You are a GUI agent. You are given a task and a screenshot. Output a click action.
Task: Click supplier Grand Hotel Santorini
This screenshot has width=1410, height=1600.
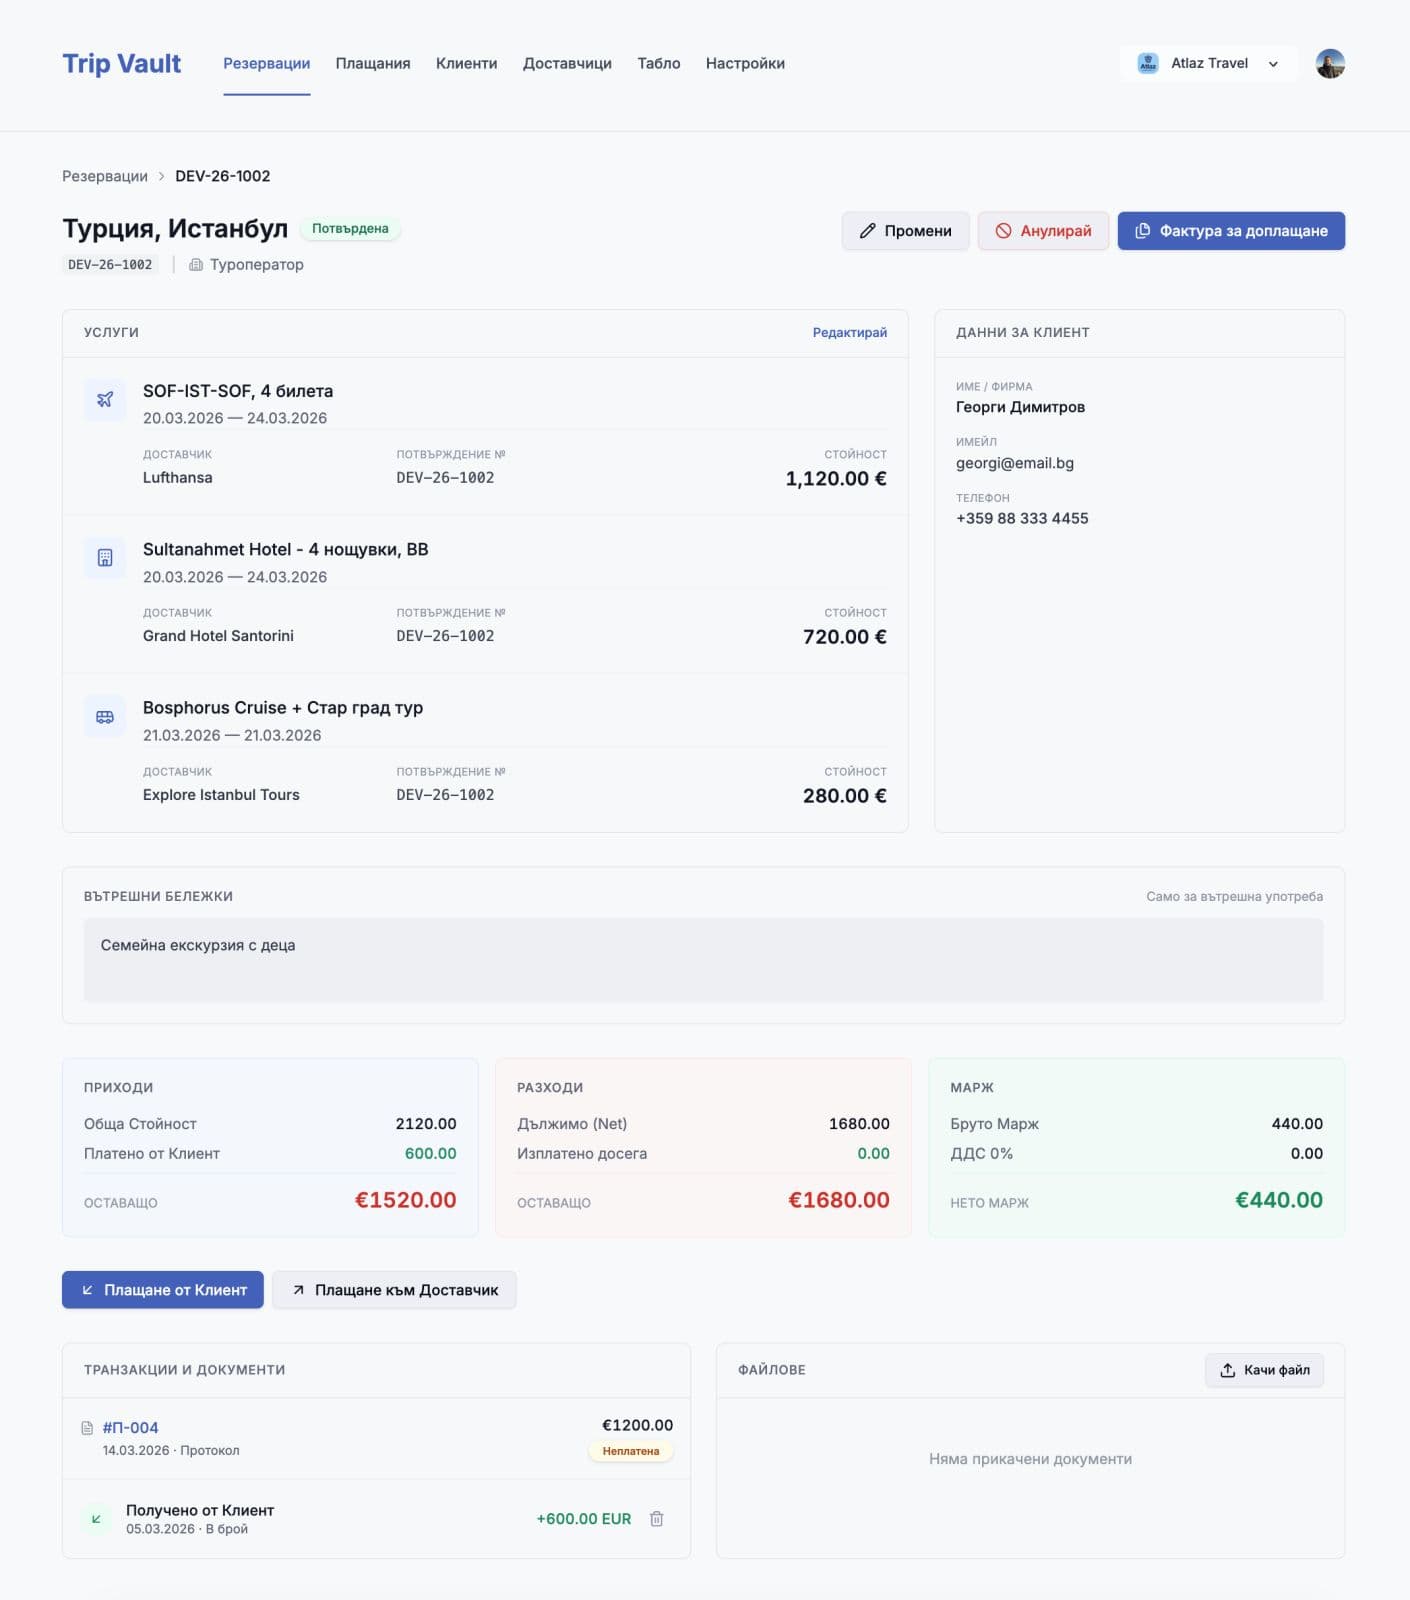pyautogui.click(x=218, y=636)
